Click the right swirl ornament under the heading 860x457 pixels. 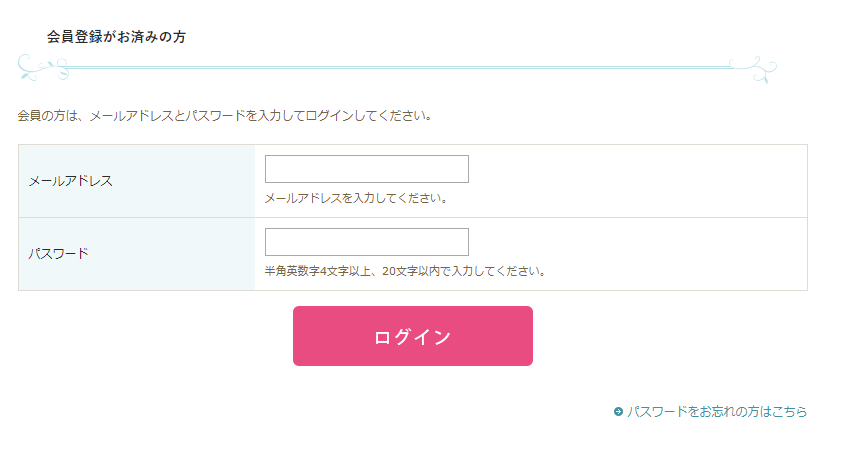coord(753,70)
